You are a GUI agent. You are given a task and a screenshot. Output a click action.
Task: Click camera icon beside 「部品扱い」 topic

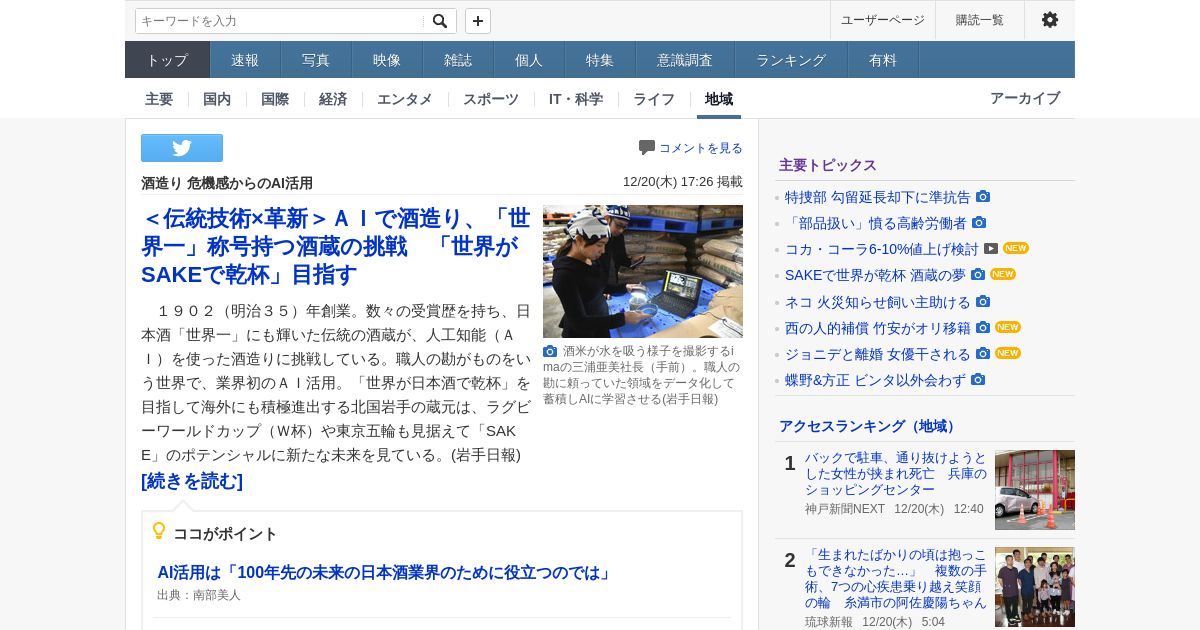coord(979,222)
